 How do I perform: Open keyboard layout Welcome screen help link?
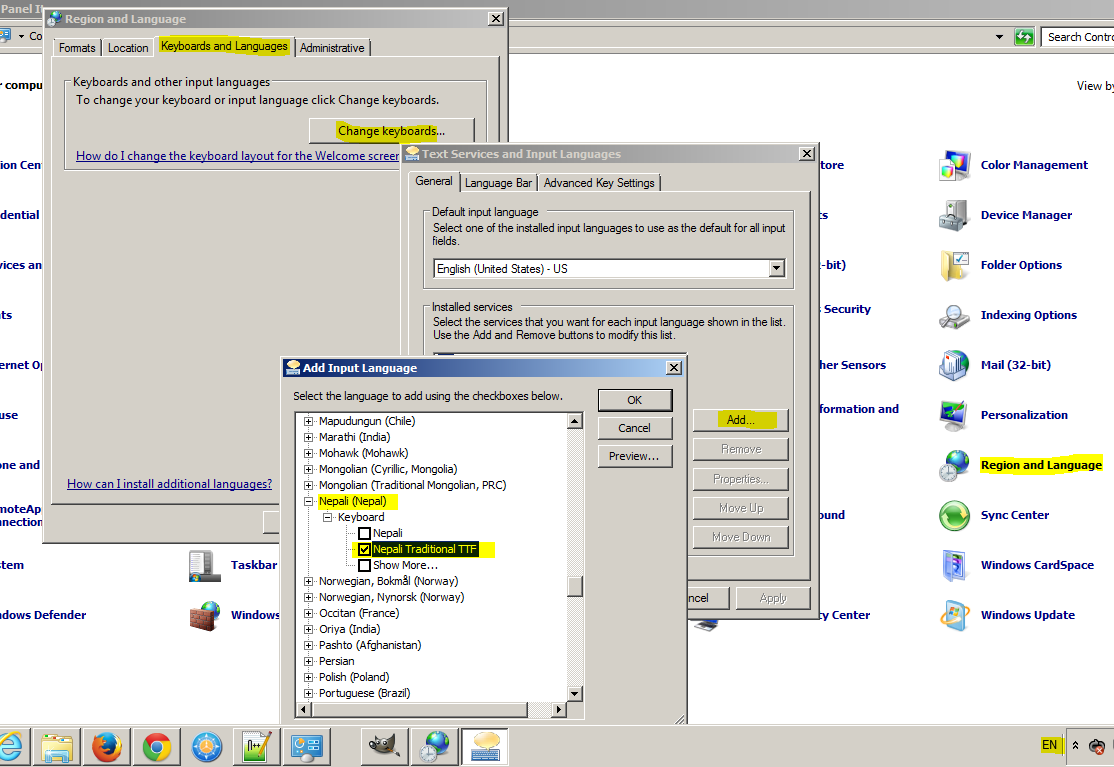tap(238, 156)
